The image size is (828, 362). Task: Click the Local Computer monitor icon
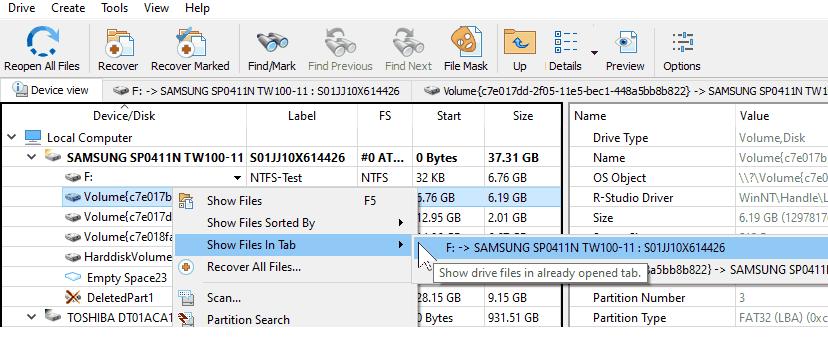(x=33, y=138)
